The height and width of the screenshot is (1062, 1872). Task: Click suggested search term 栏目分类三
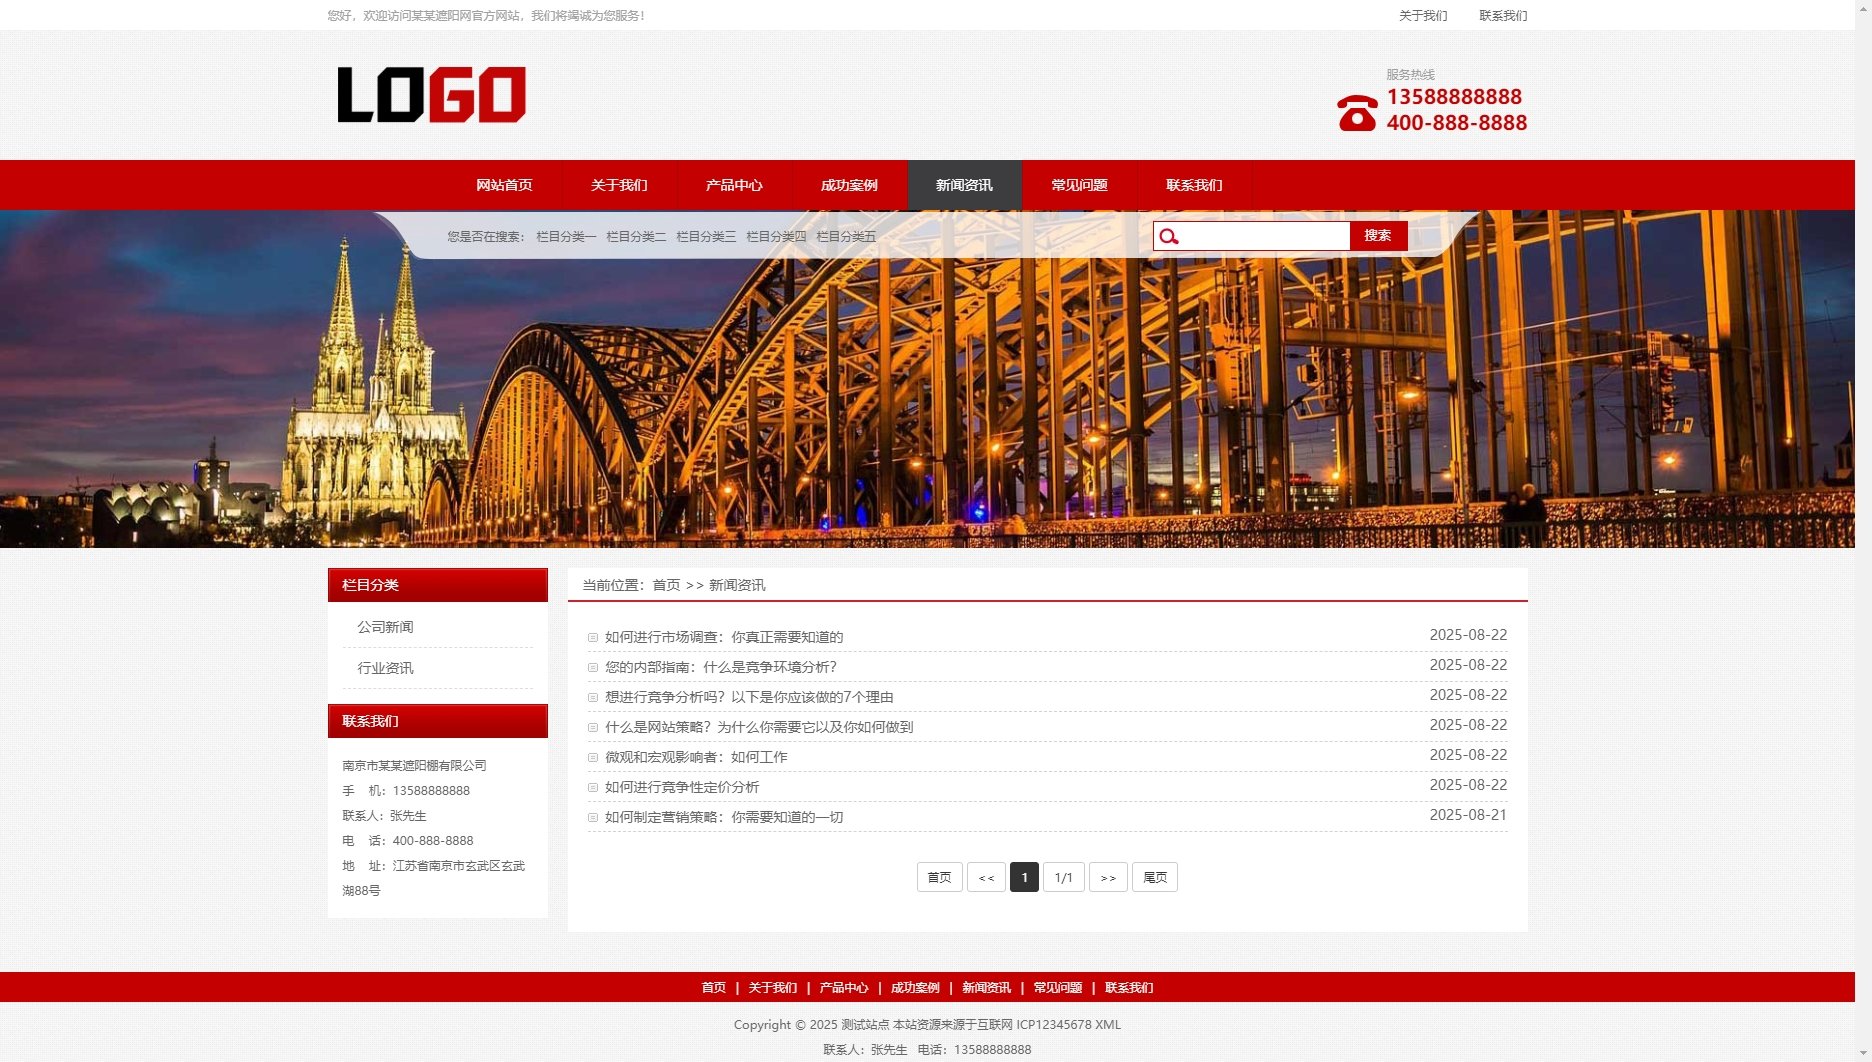(705, 237)
